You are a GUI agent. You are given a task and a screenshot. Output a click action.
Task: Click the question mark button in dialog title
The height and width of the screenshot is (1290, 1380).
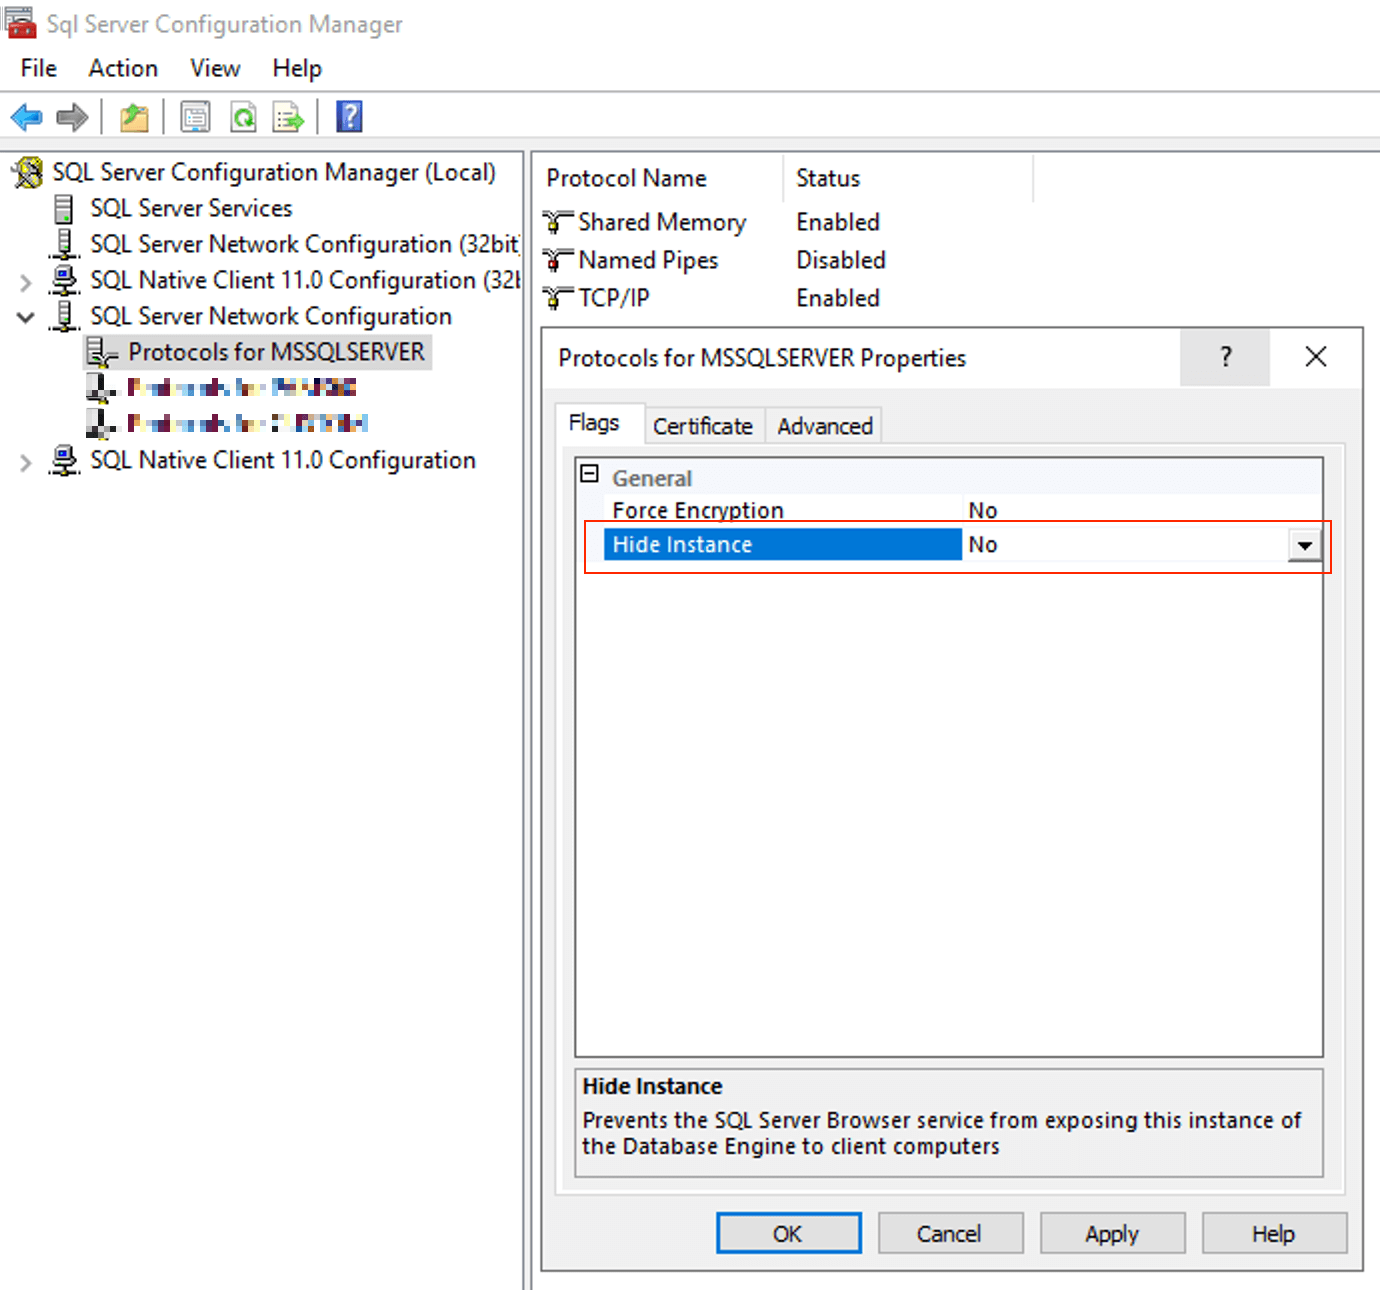tap(1225, 357)
